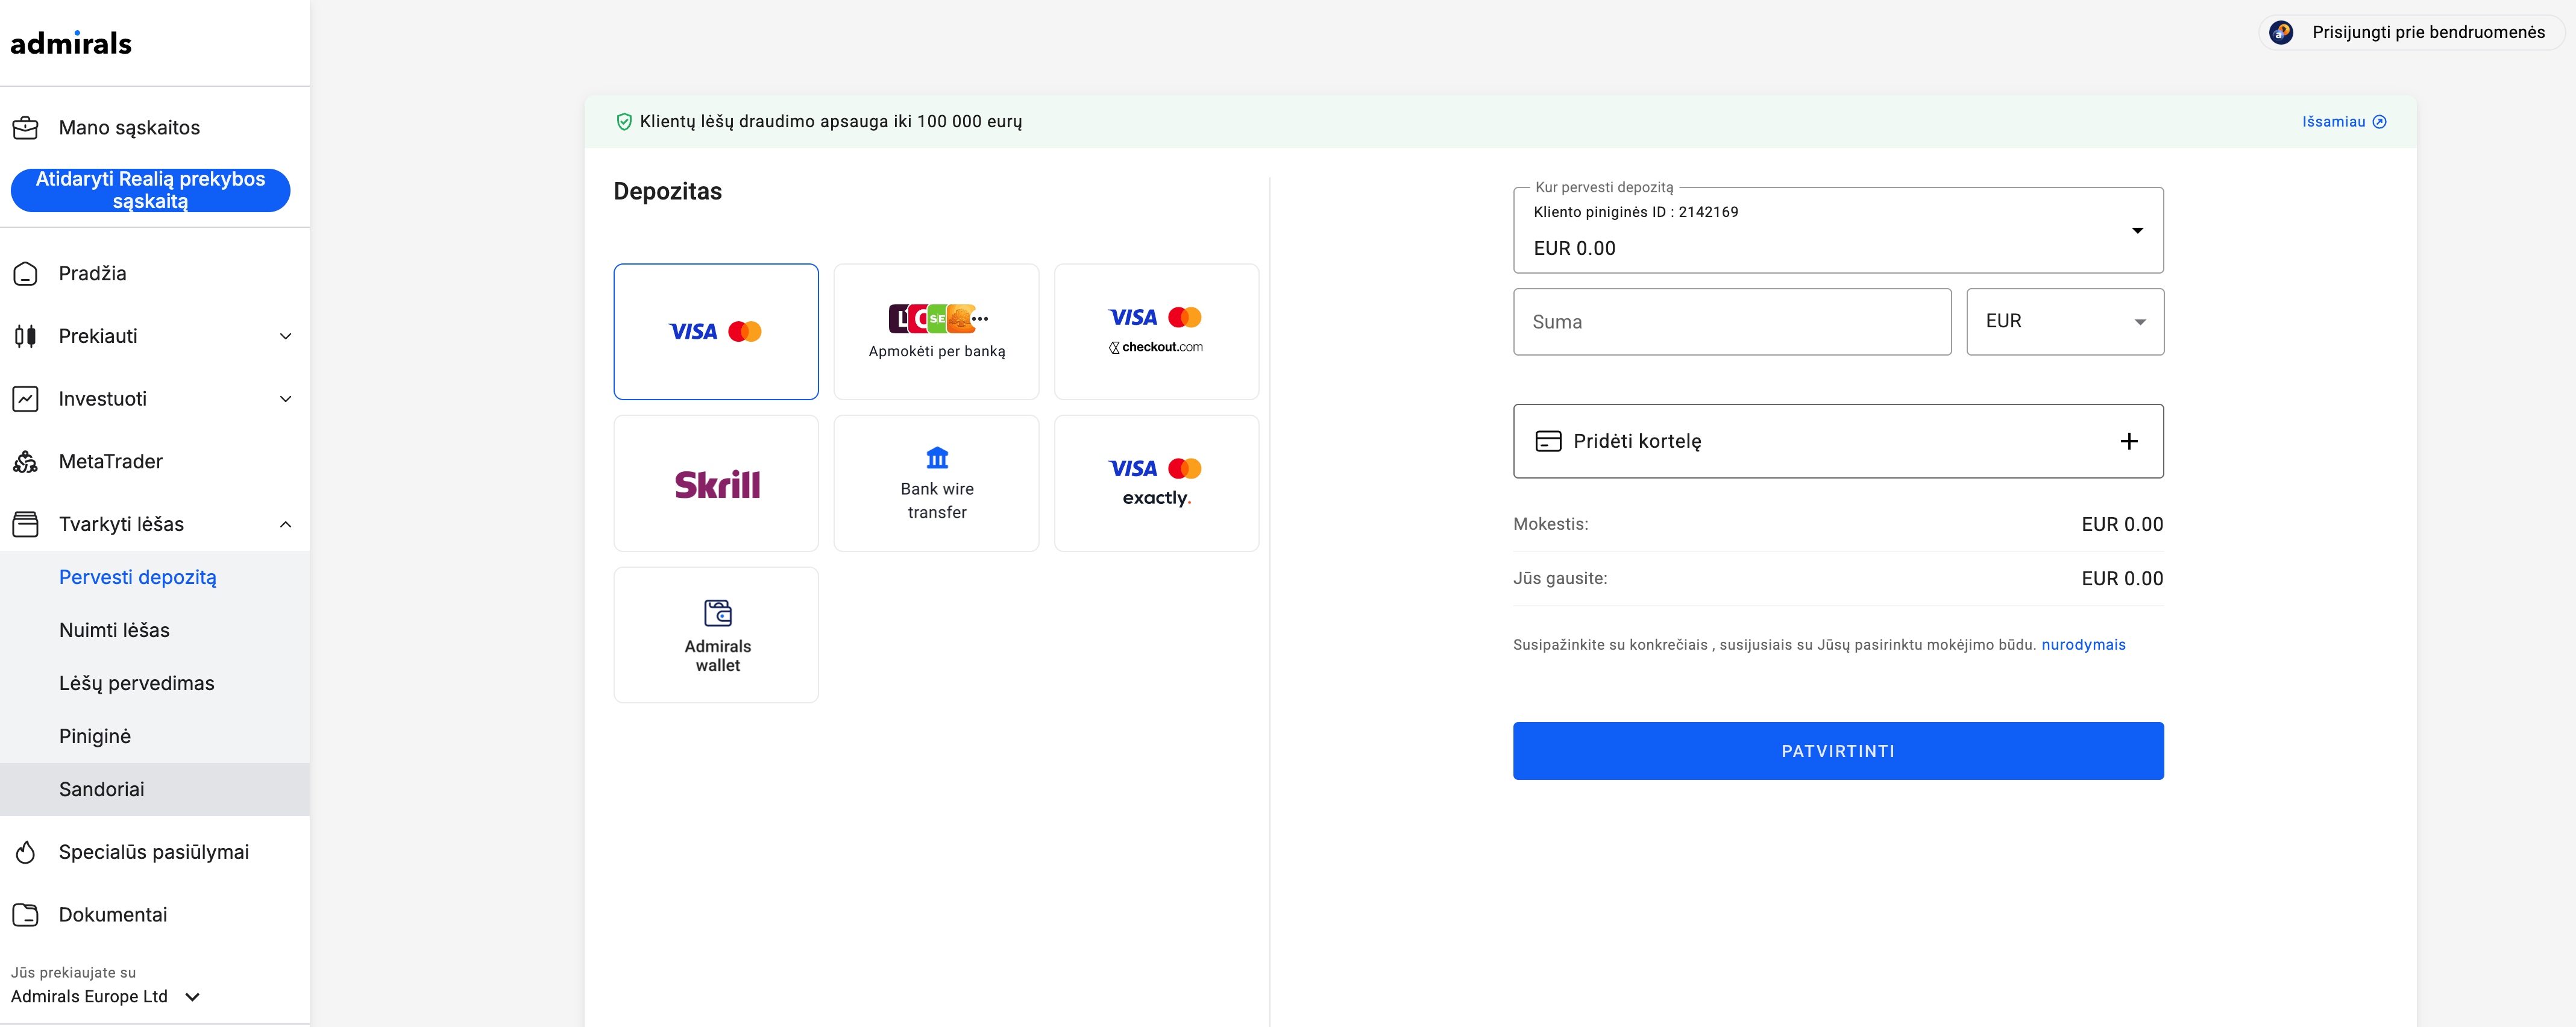Screen dimensions: 2576x1027
Task: Open Mano sąskaitos briefcase icon
Action: tap(25, 128)
